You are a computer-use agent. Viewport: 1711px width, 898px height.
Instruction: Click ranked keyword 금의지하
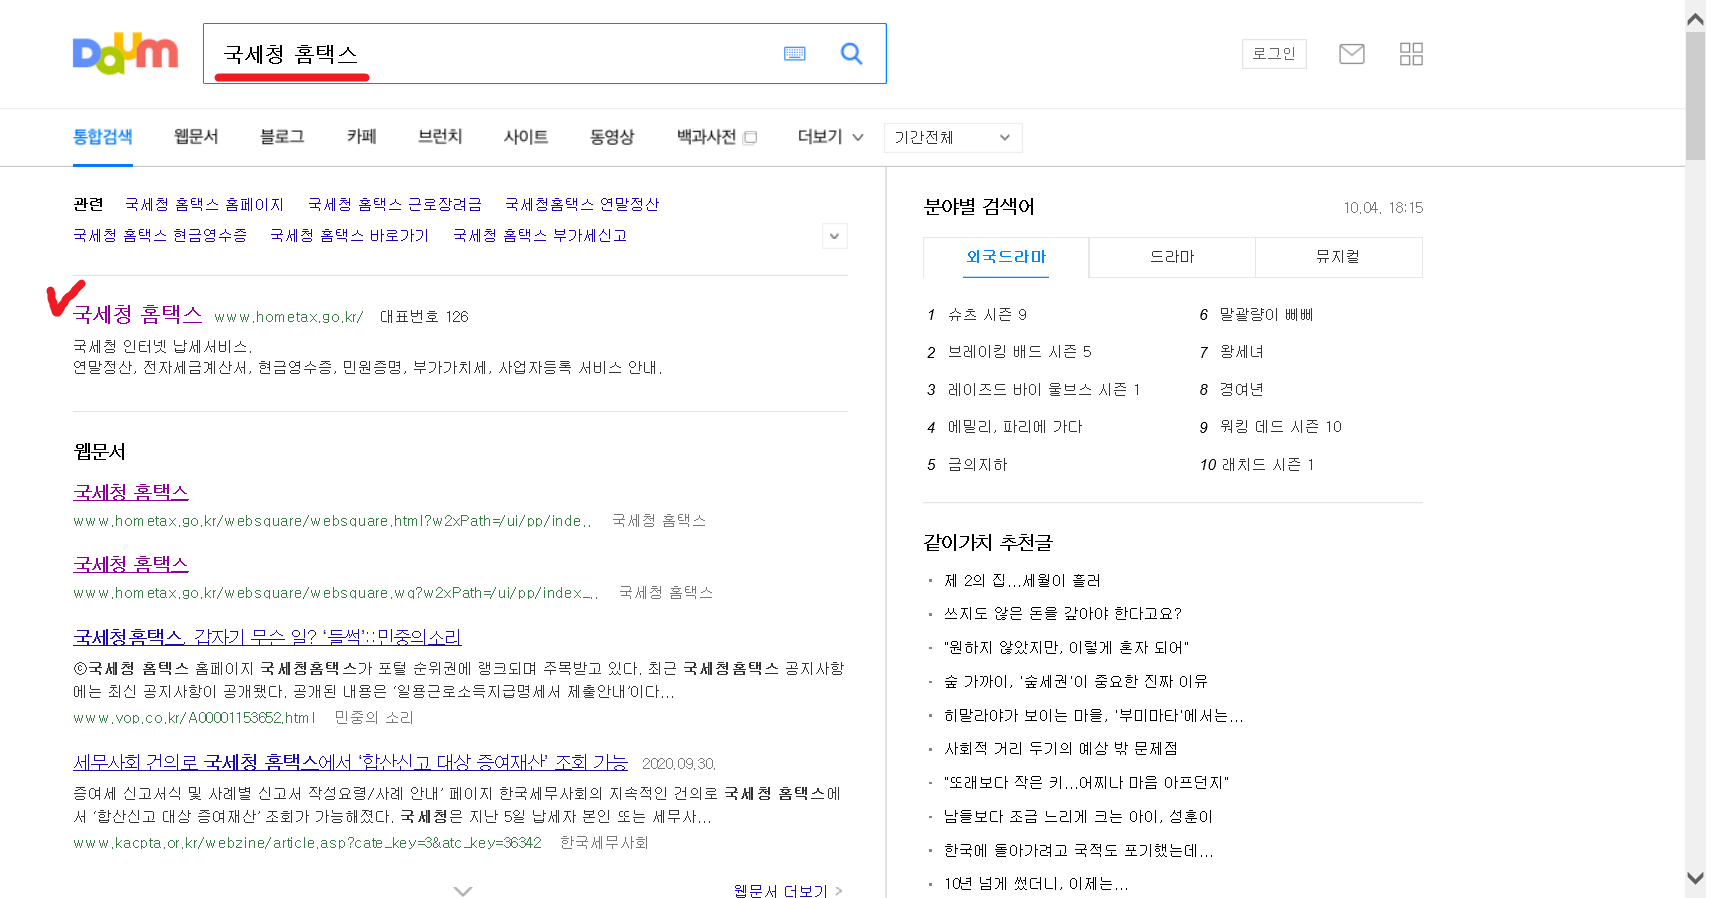(x=977, y=465)
